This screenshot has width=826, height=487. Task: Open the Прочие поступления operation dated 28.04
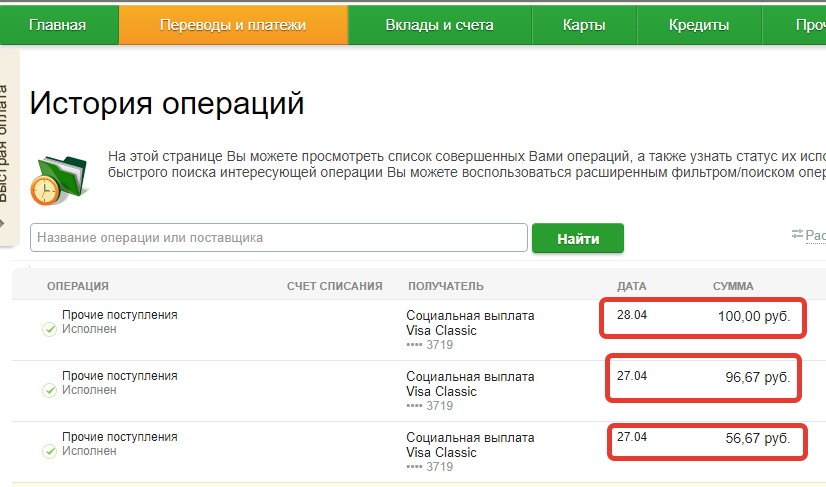pyautogui.click(x=120, y=314)
